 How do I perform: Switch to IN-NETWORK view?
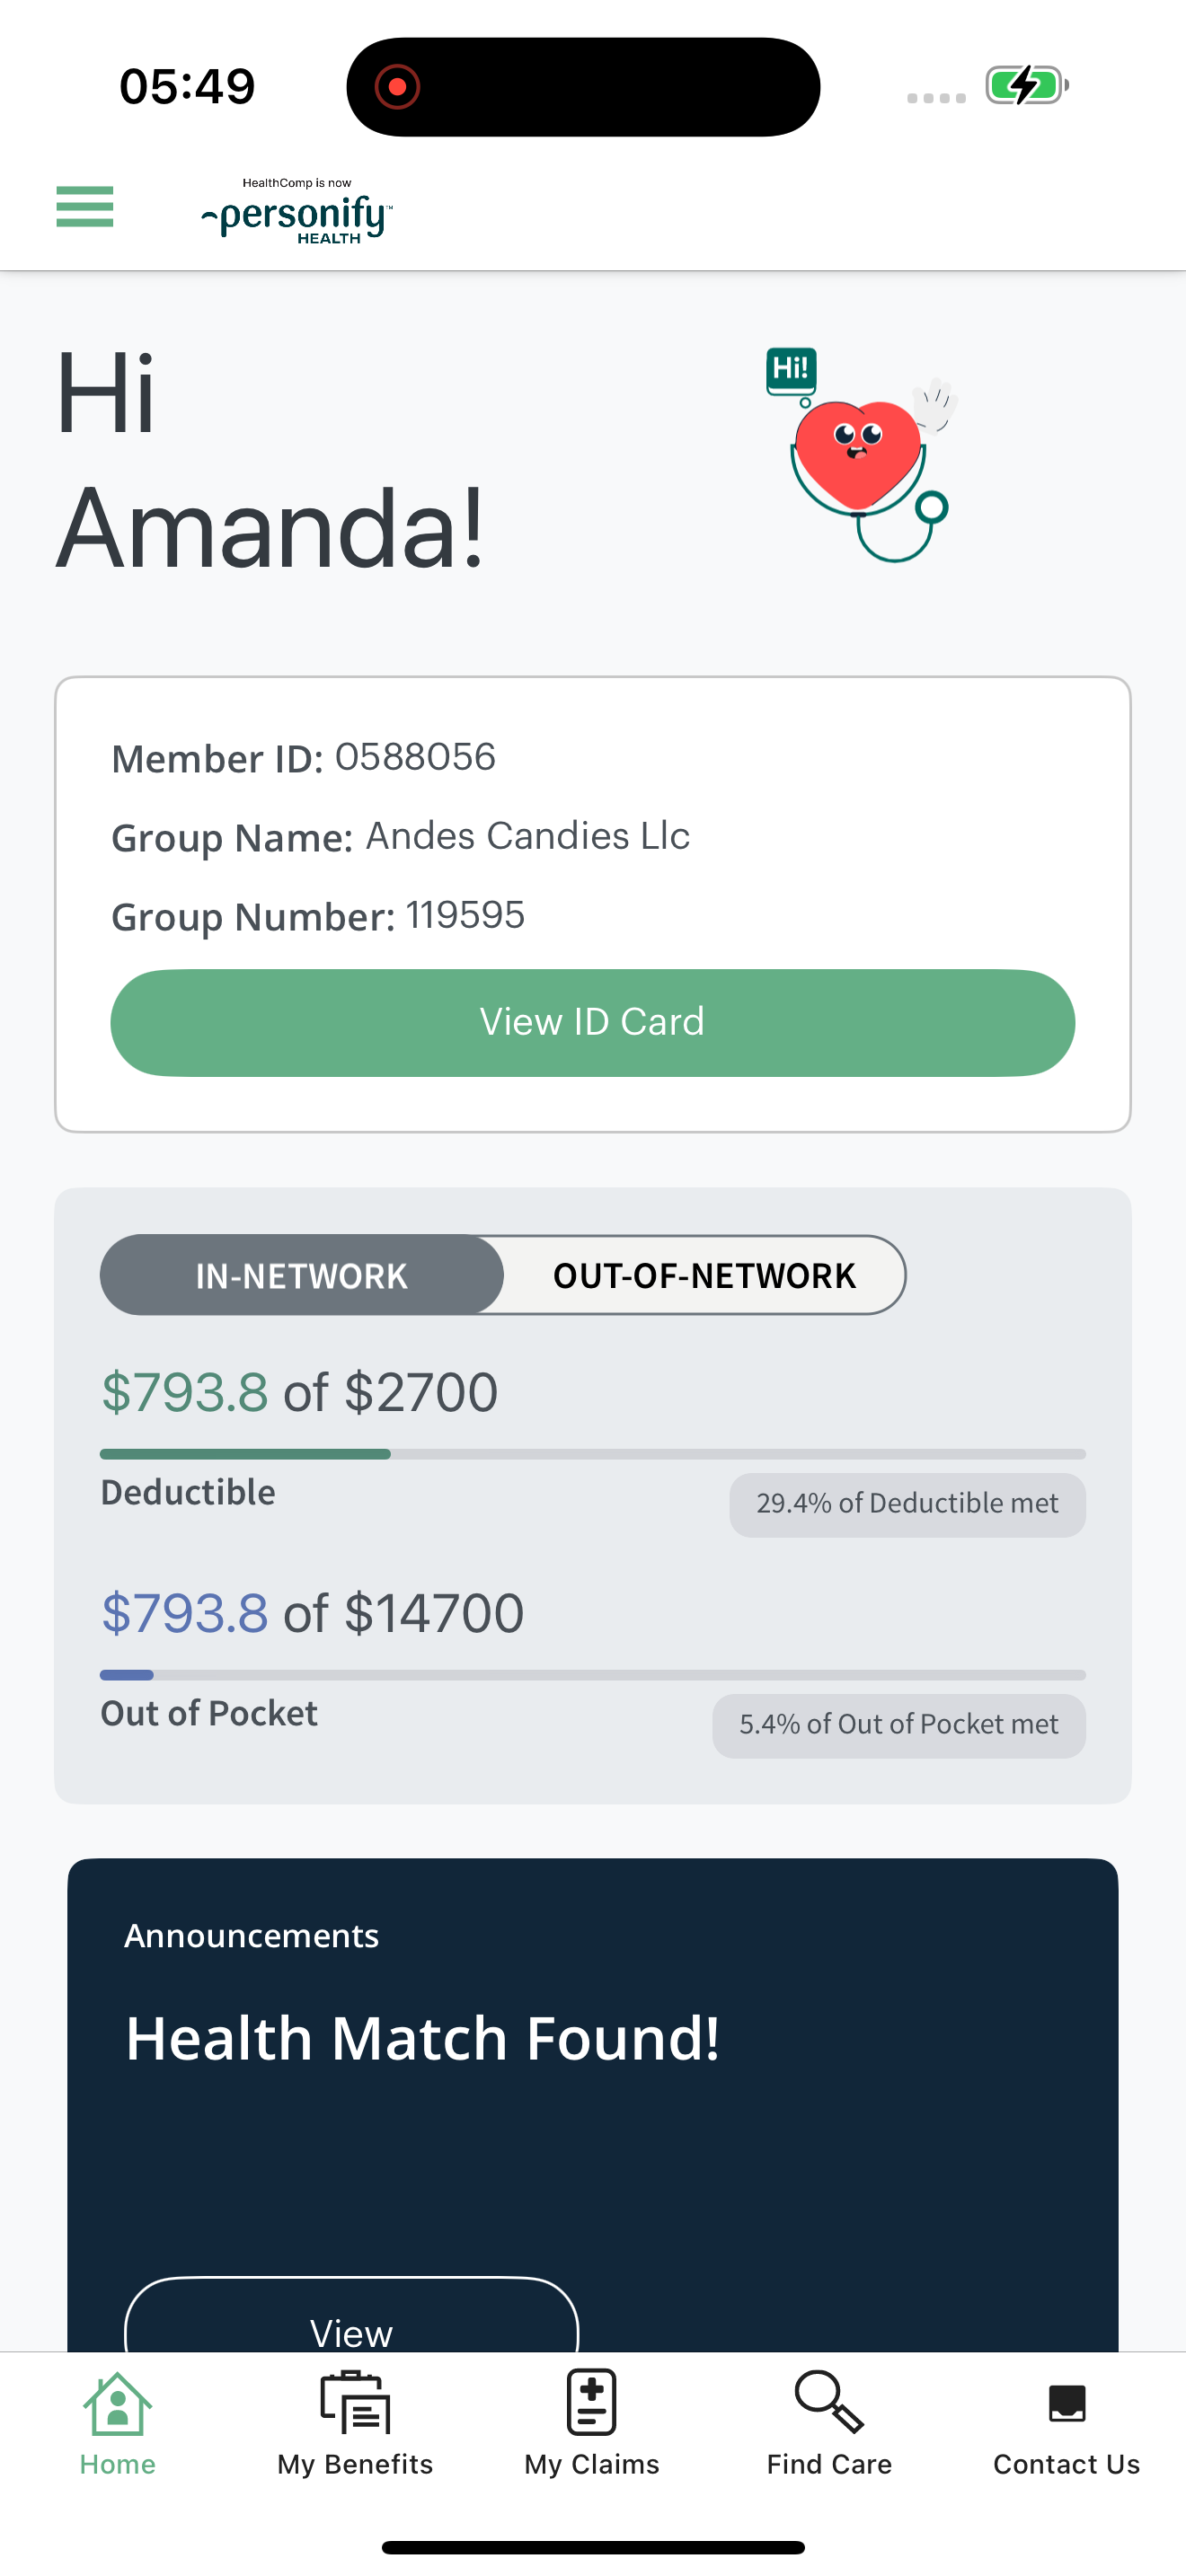(302, 1276)
